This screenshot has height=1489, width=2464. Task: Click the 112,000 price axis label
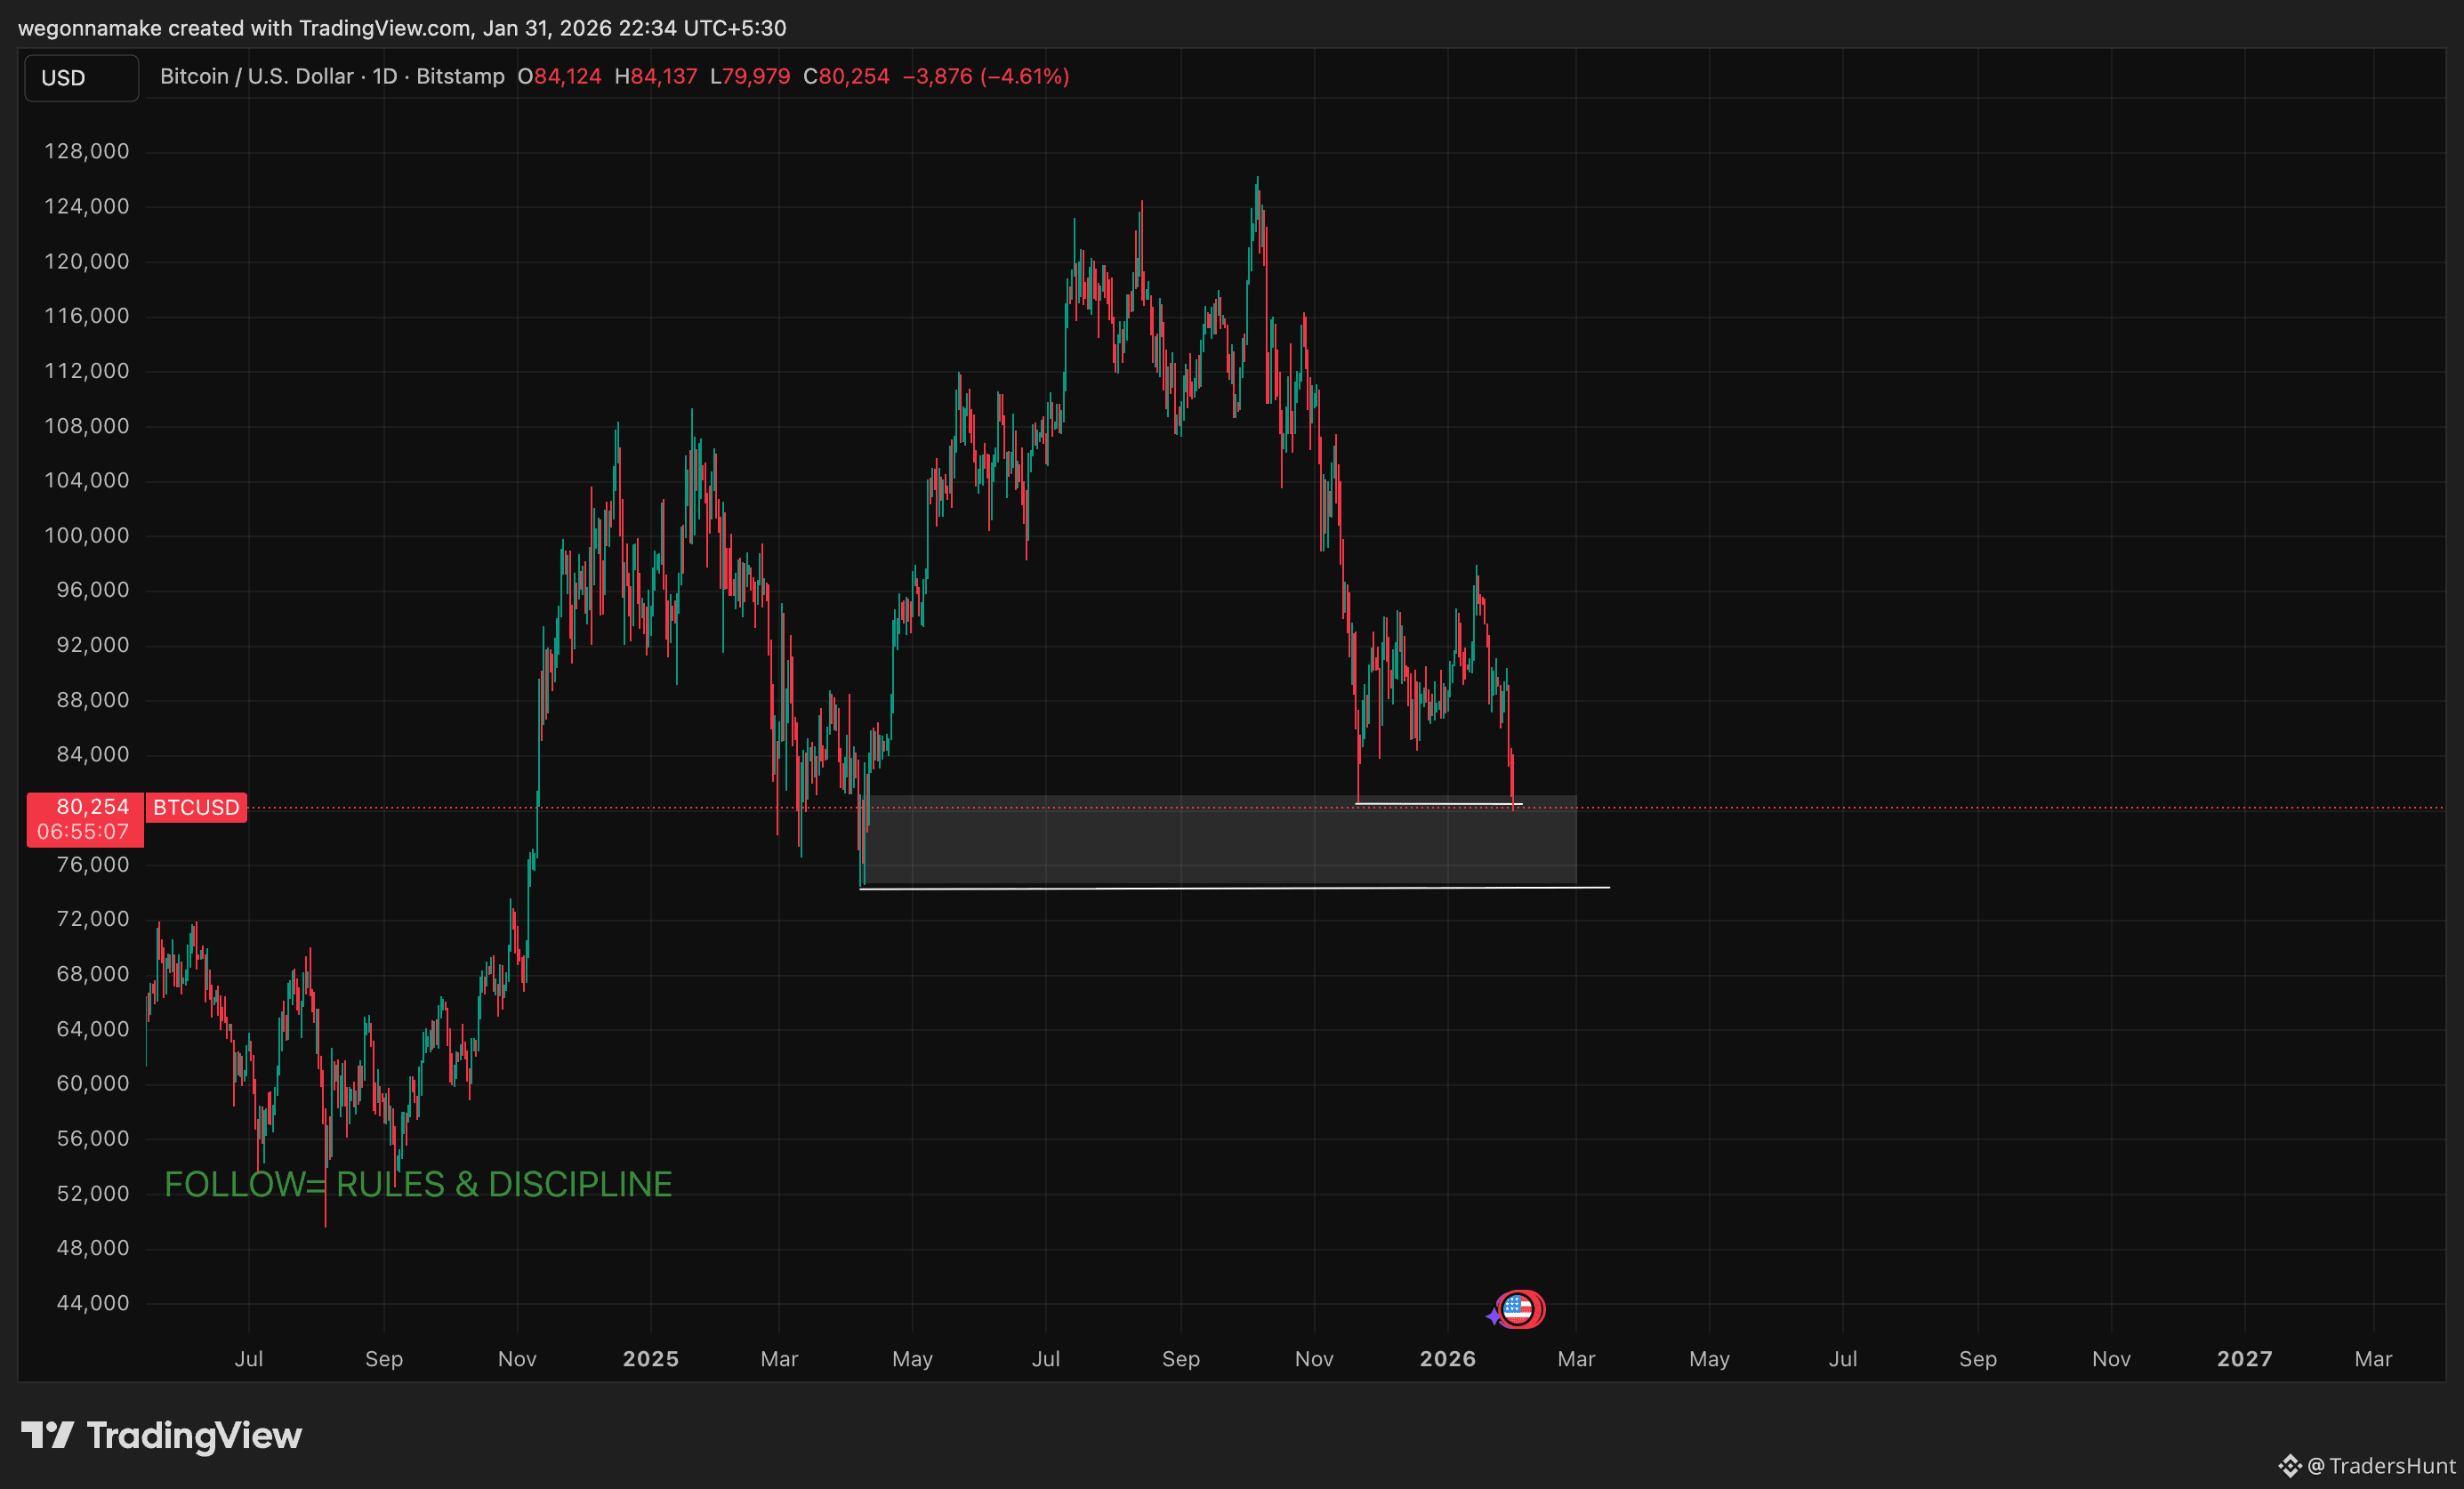pos(87,371)
